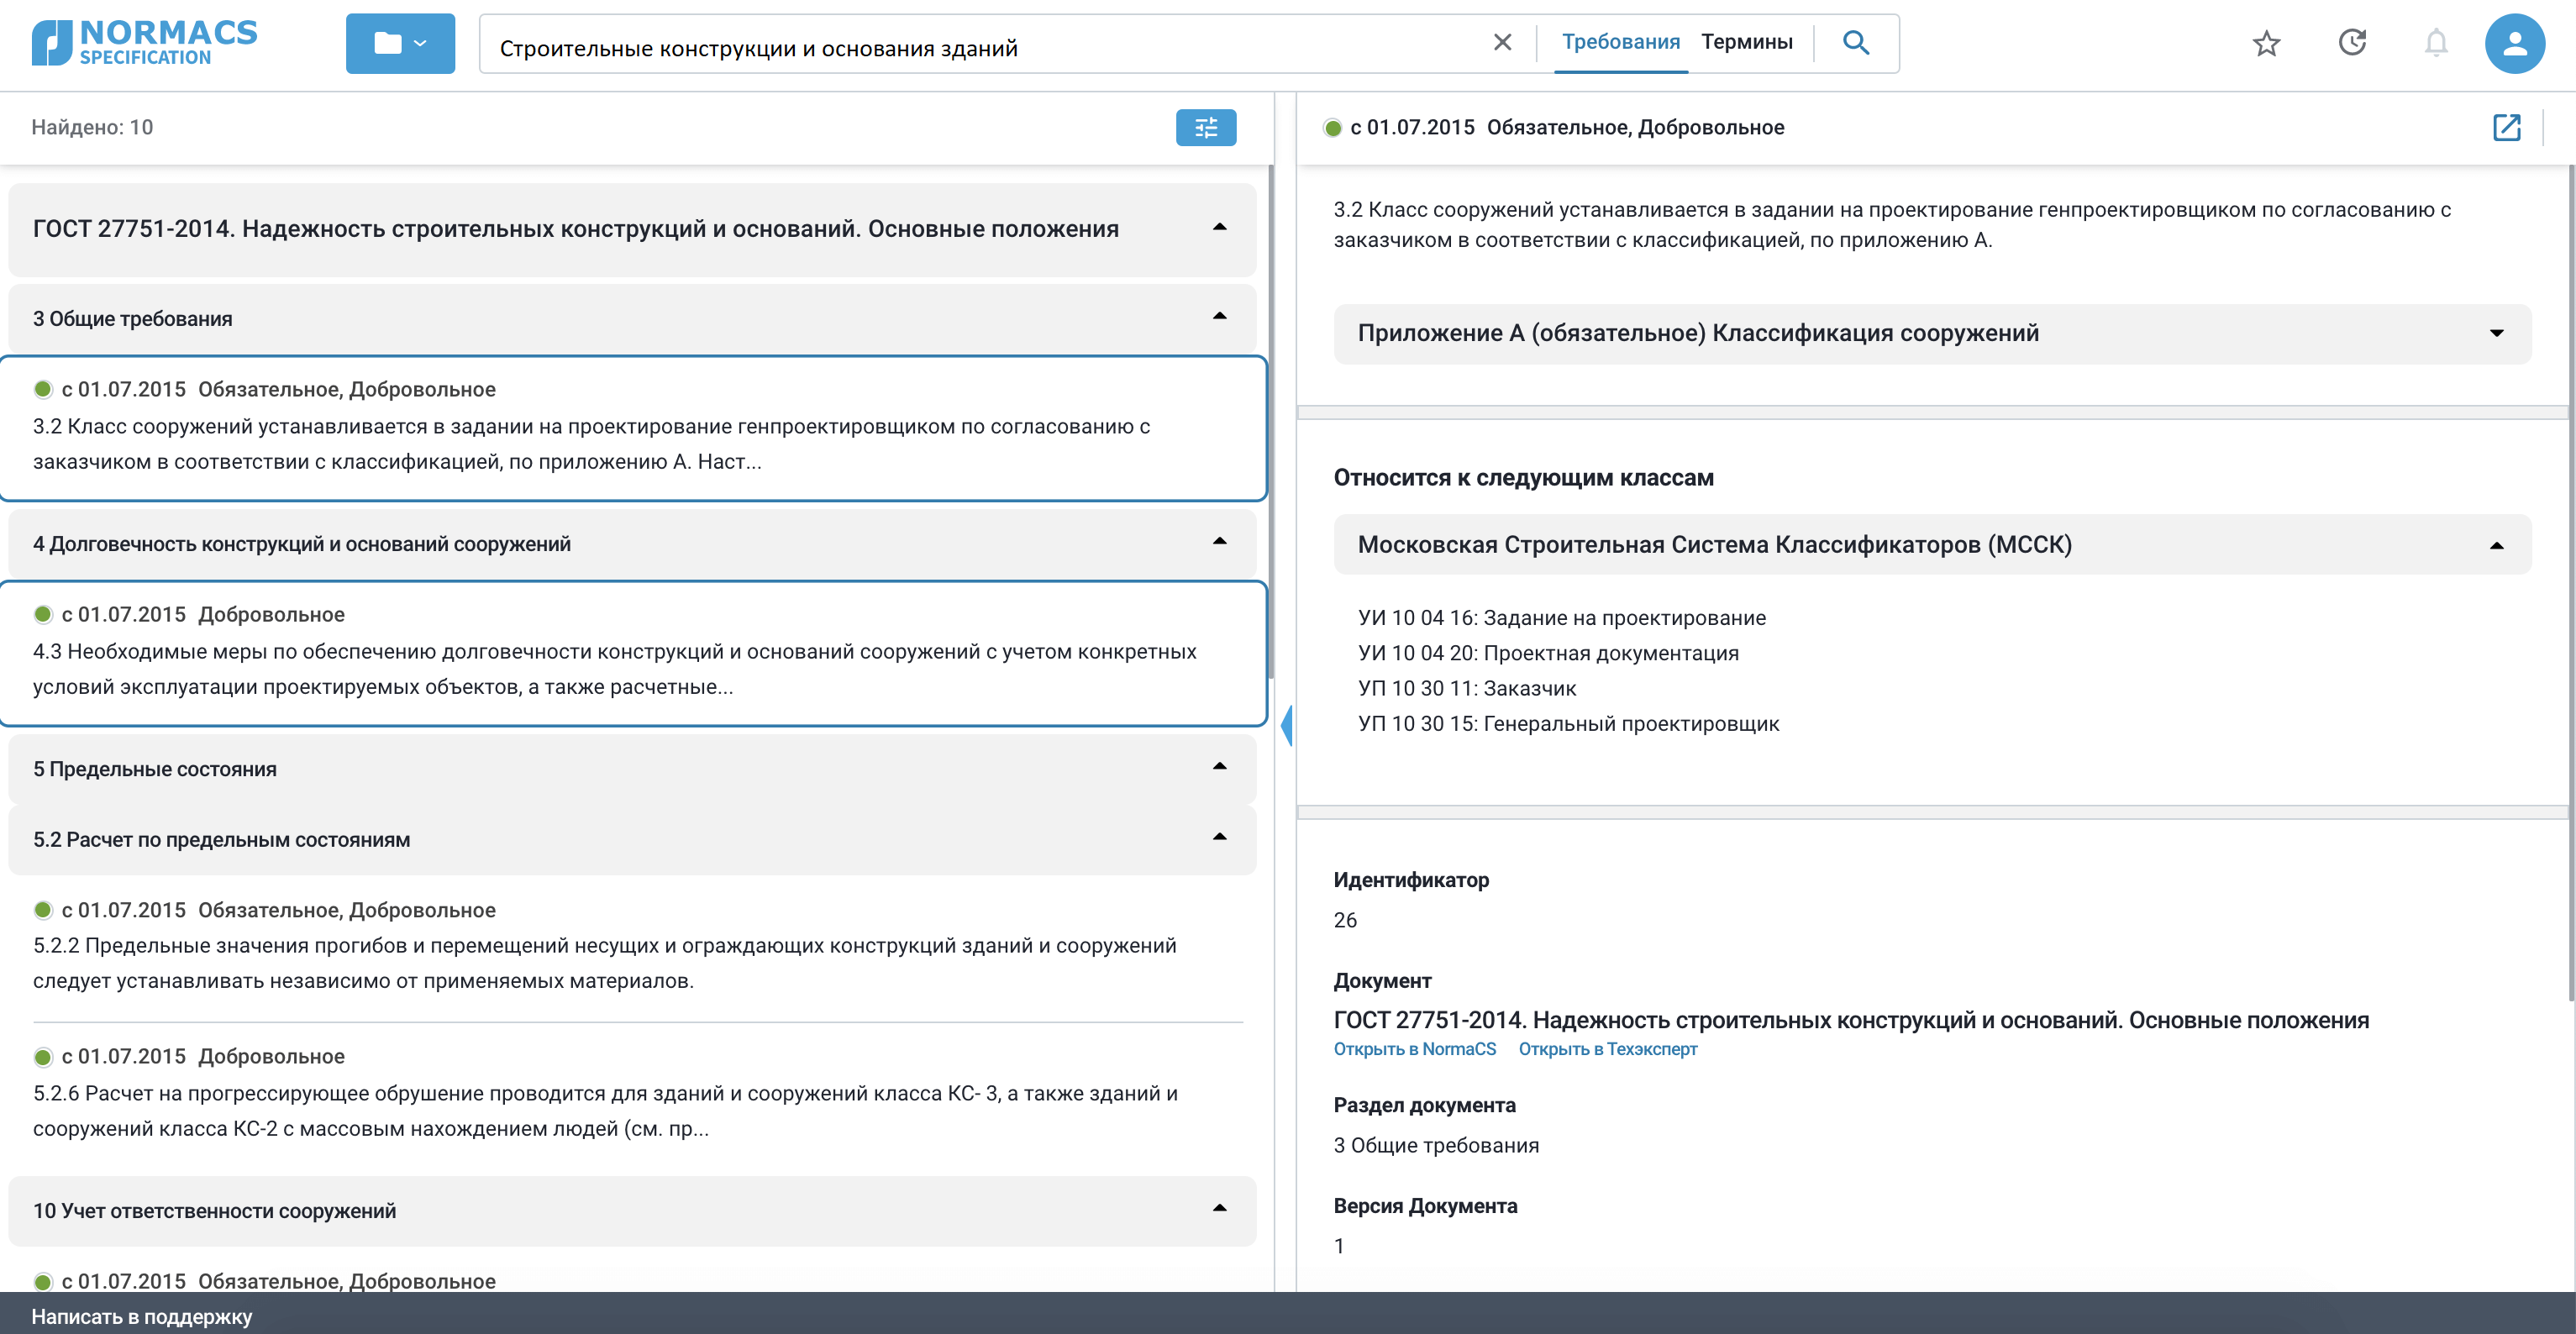Click green status dot in details header
Viewport: 2576px width, 1334px height.
click(1332, 128)
